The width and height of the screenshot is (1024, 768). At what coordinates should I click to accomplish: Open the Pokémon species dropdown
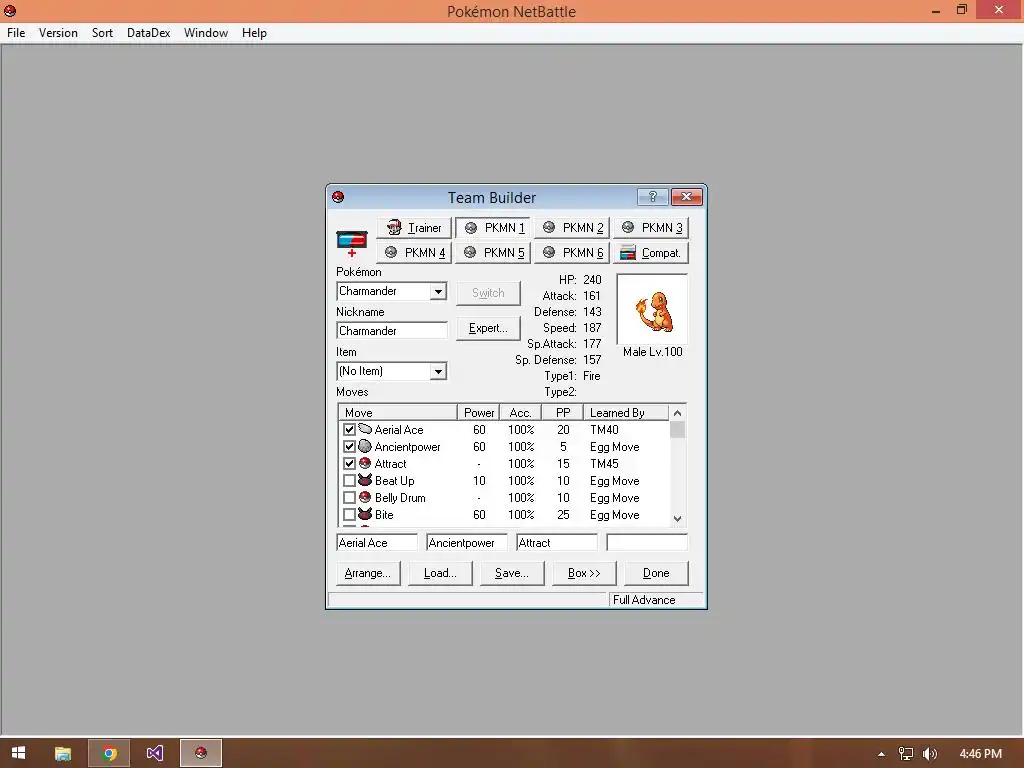click(438, 291)
